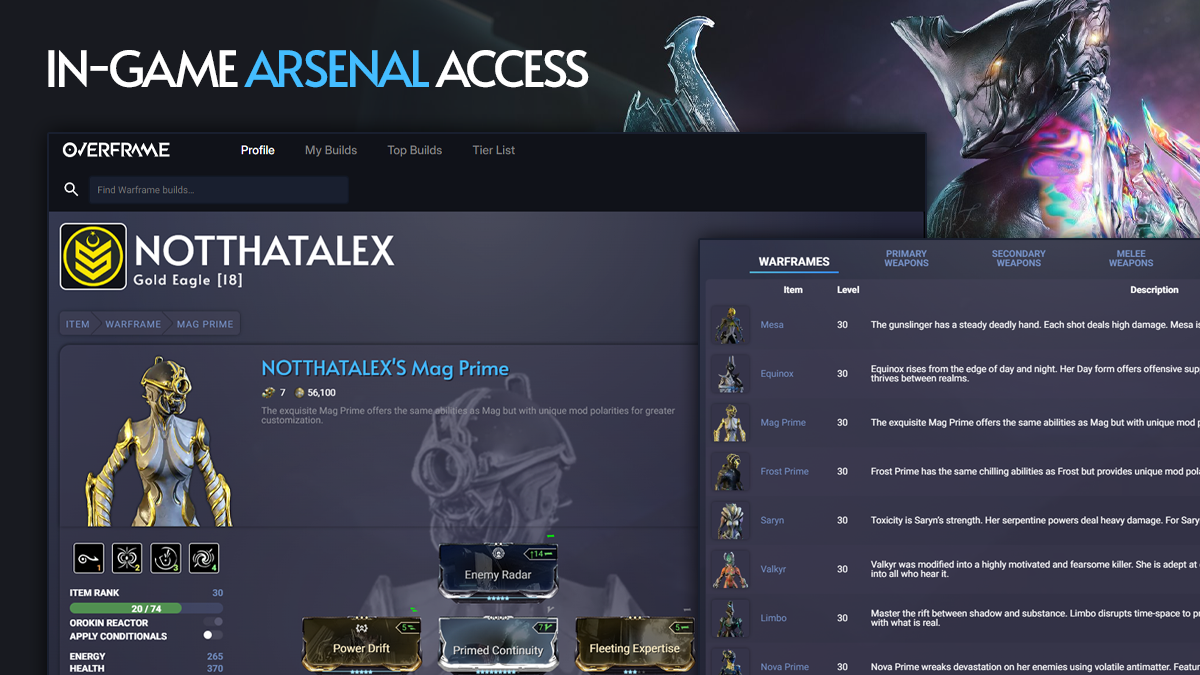Select the first Mag ability icon

coord(88,558)
